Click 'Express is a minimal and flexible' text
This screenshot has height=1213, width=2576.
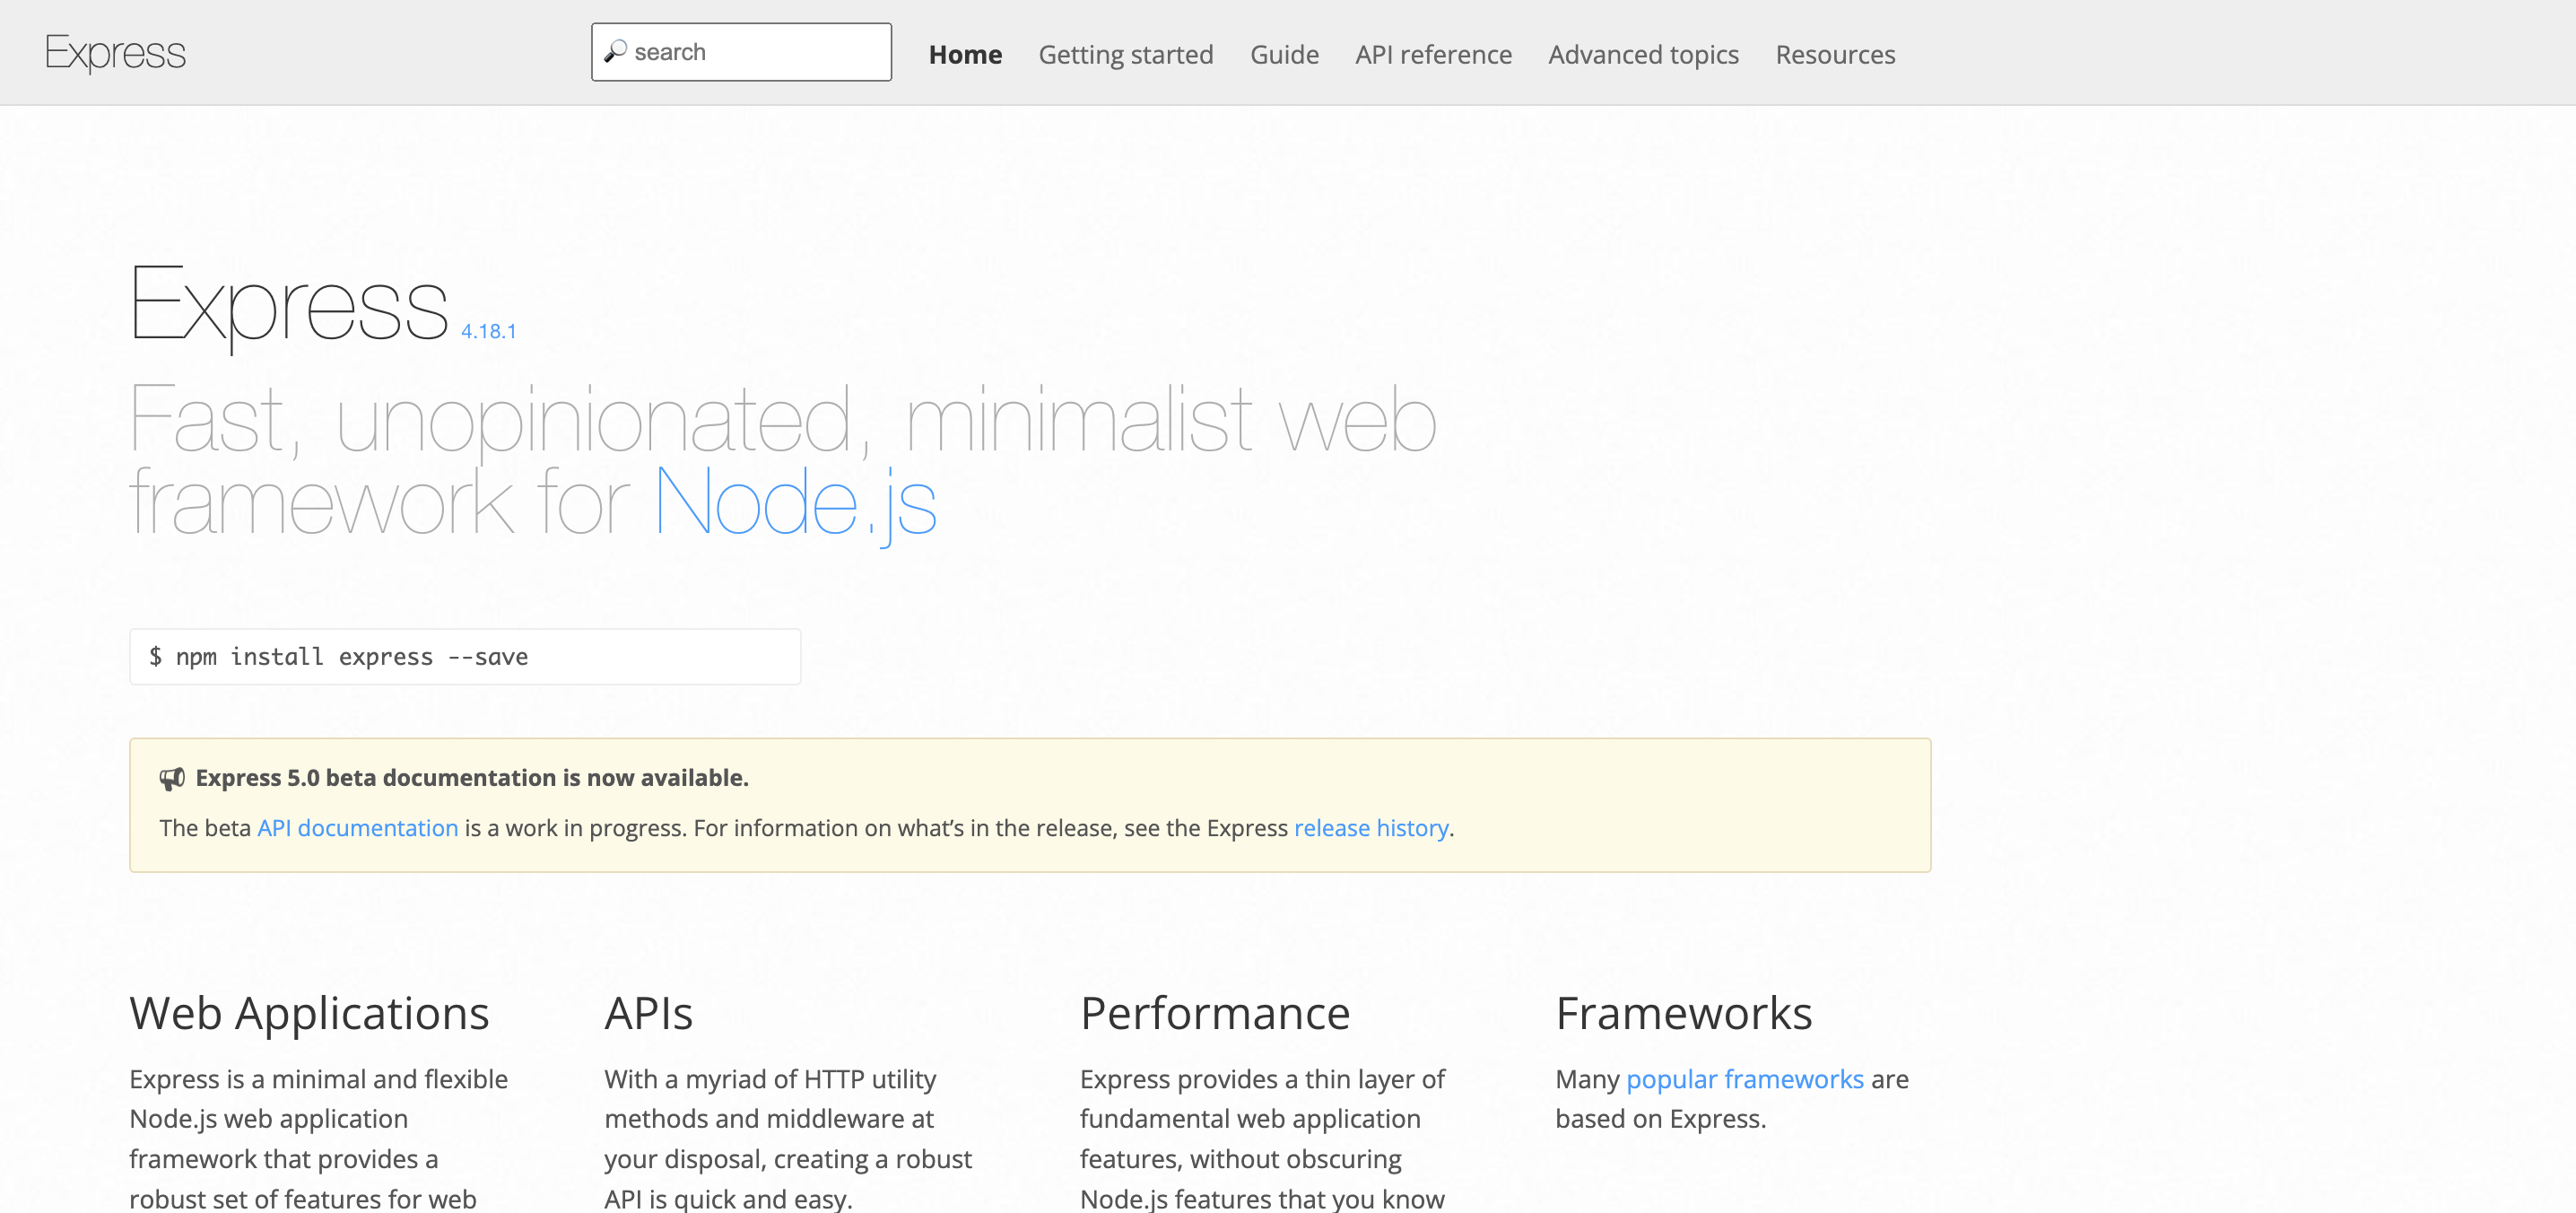(318, 1079)
